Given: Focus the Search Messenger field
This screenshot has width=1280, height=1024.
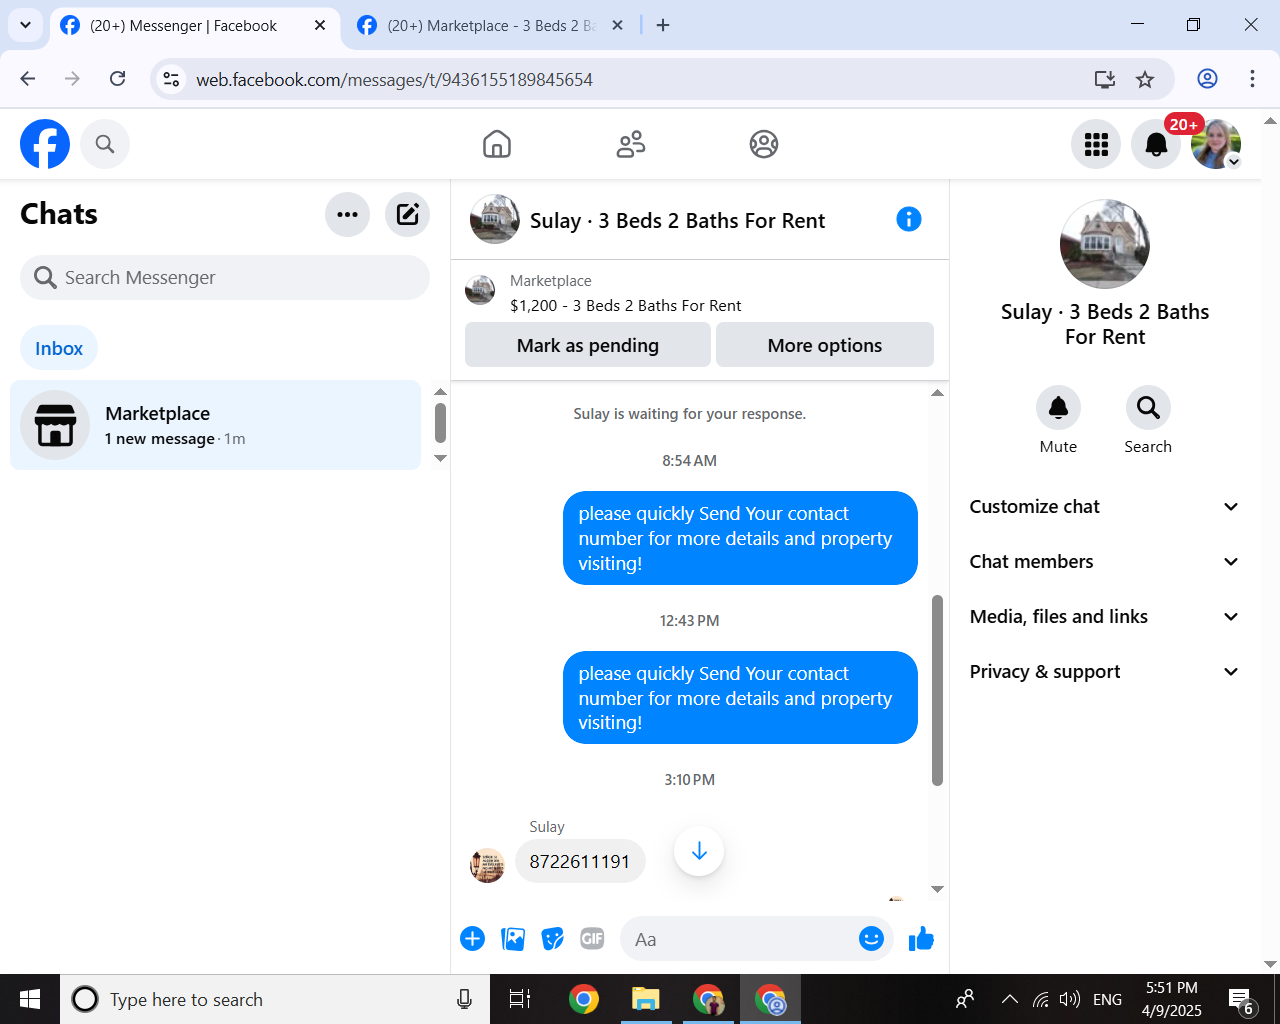Looking at the screenshot, I should 225,278.
